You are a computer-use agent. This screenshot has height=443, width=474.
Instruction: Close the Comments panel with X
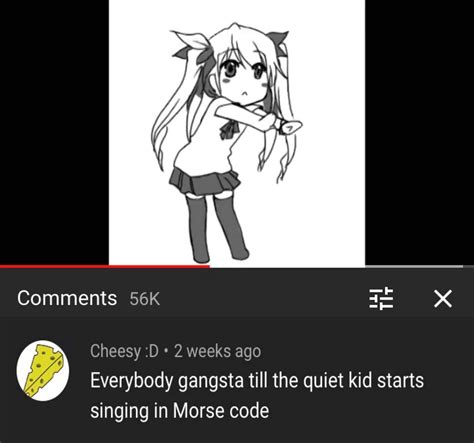coord(443,298)
